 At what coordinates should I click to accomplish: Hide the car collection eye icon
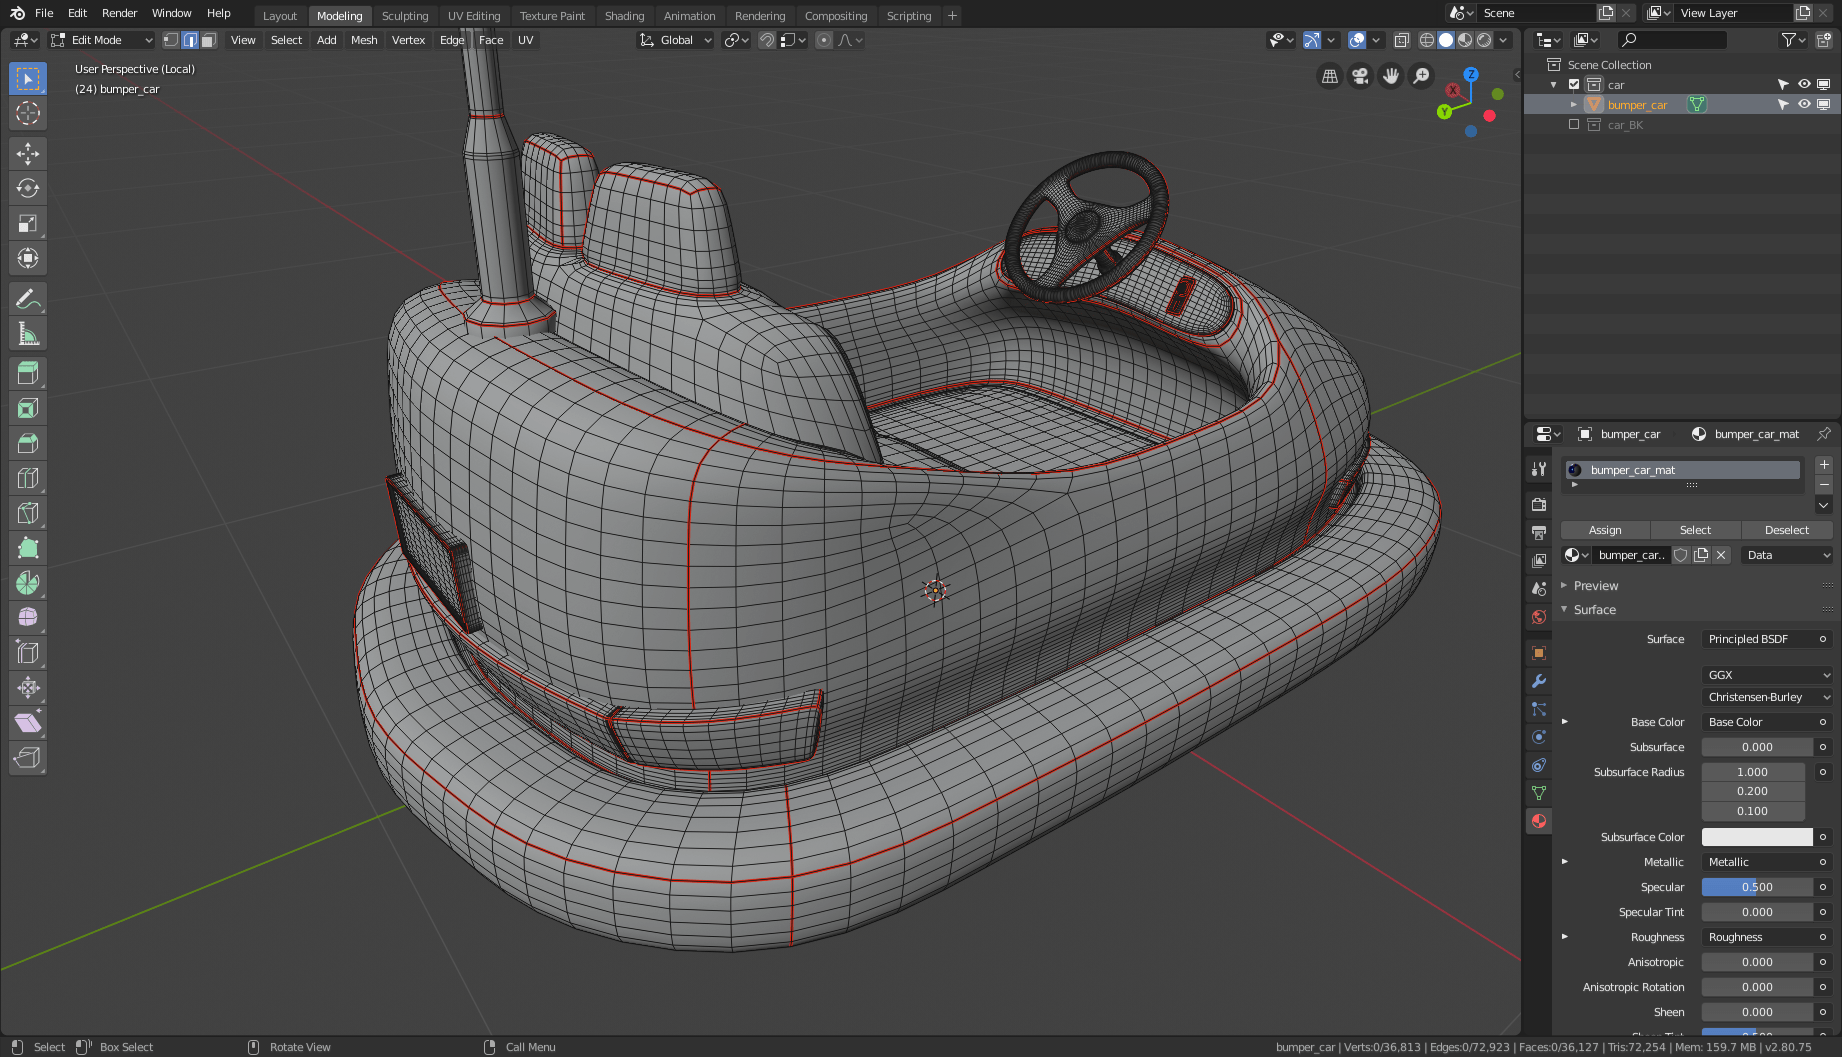coord(1804,84)
